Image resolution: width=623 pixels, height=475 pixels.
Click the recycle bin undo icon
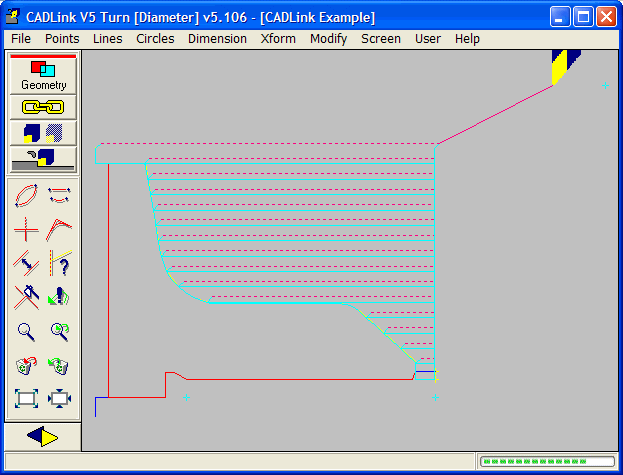[x=26, y=366]
